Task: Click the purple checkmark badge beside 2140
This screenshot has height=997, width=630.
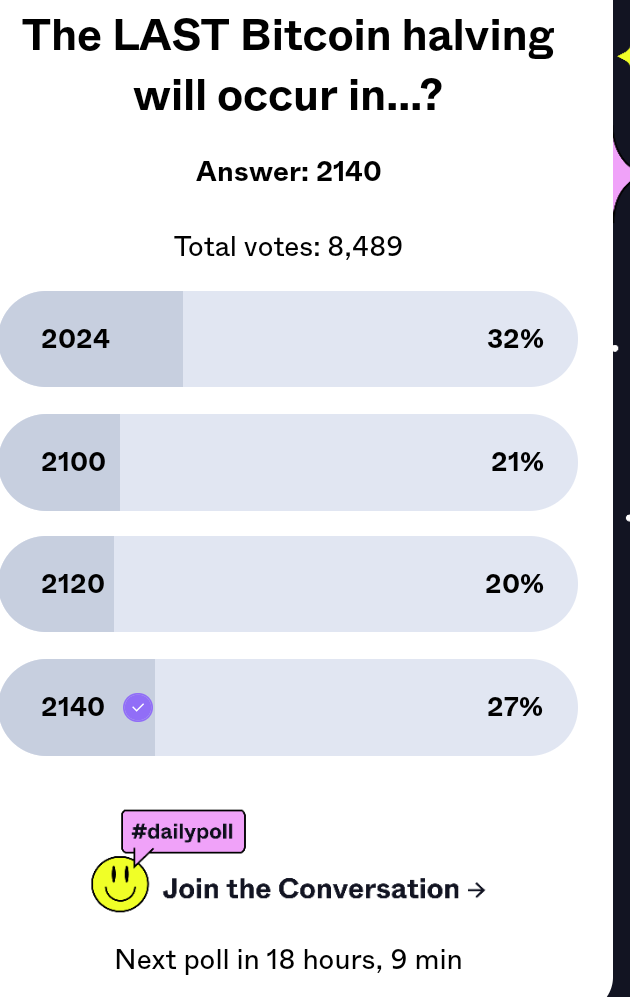Action: (138, 707)
